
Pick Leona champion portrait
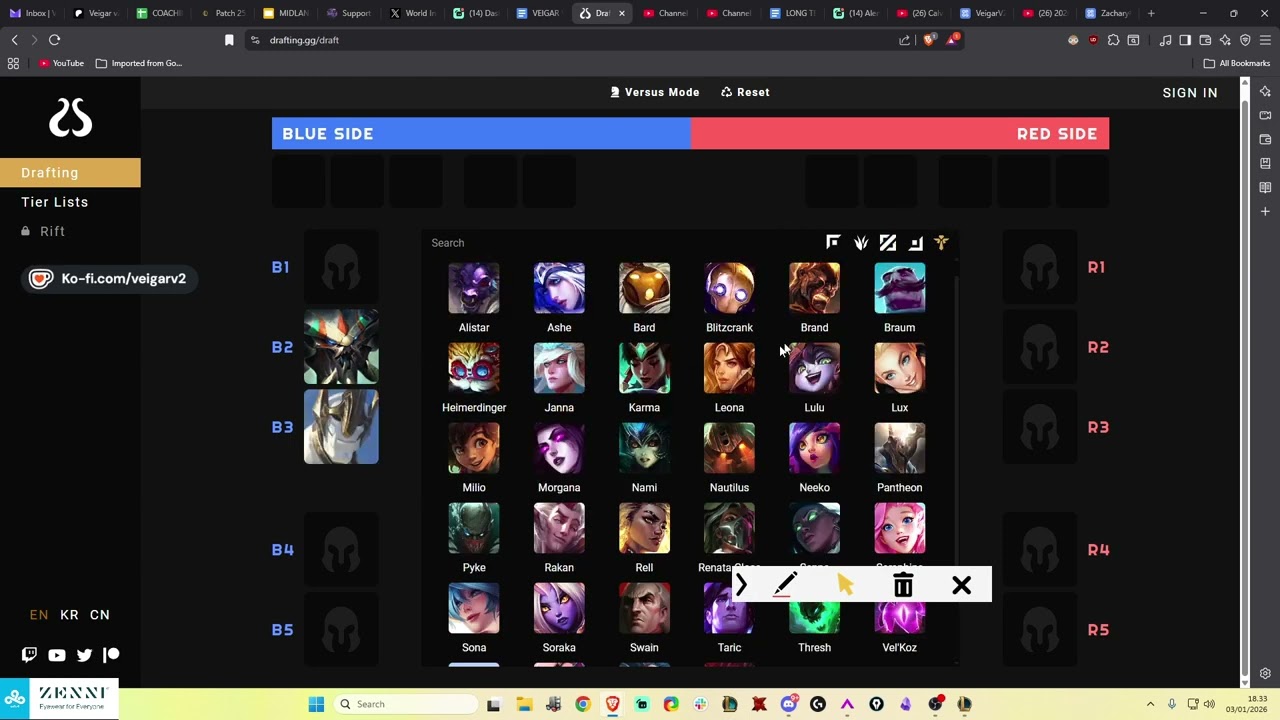click(729, 368)
